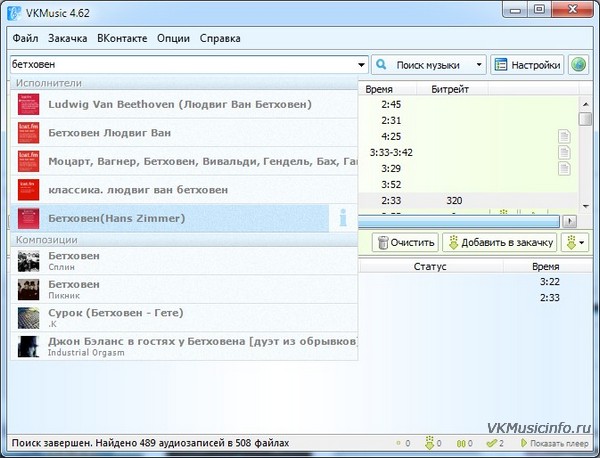Open the Файл menu

pyautogui.click(x=25, y=39)
